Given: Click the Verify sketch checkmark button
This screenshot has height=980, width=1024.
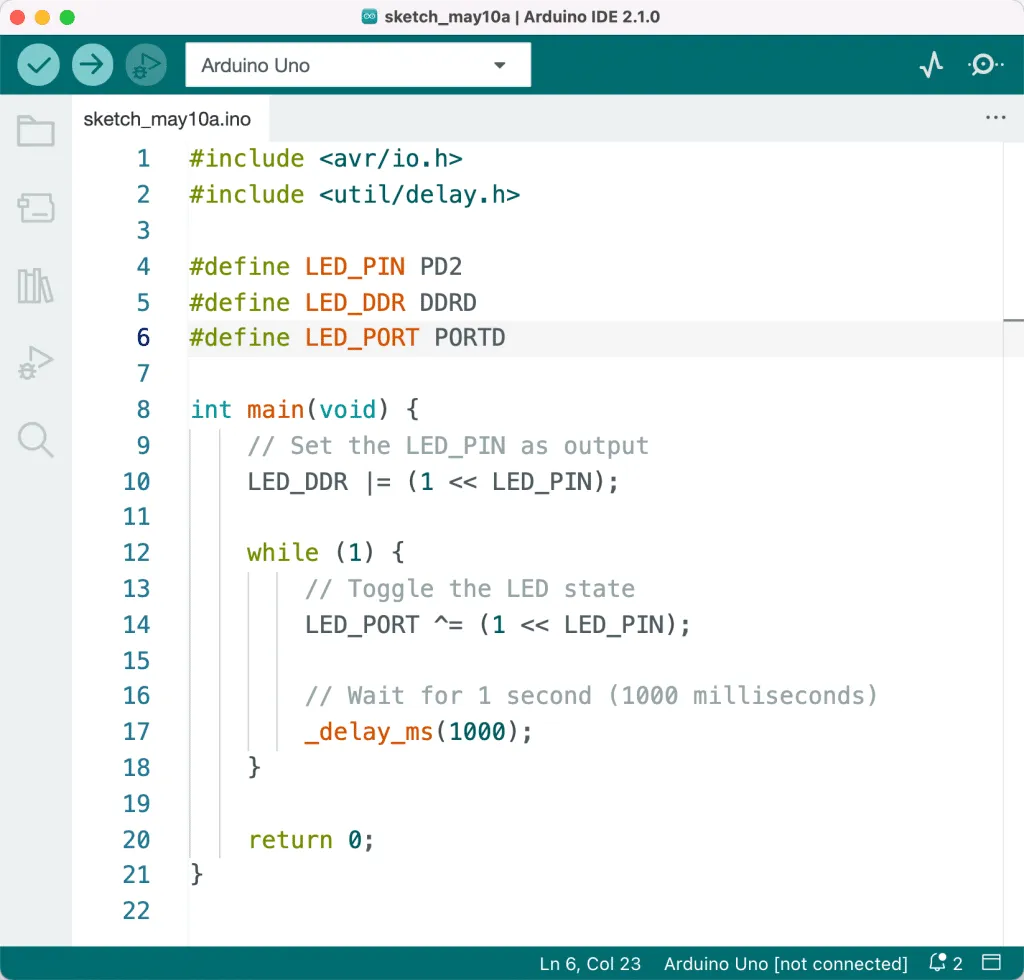Looking at the screenshot, I should click(x=38, y=66).
